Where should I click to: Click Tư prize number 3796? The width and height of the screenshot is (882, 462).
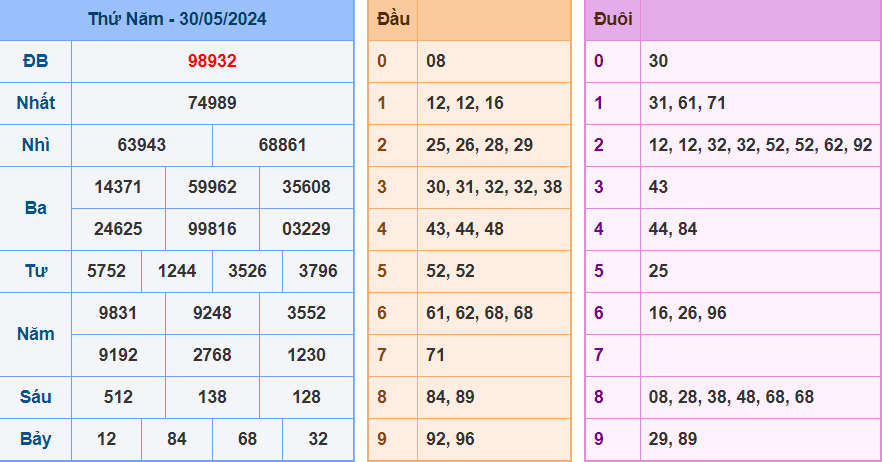pos(318,271)
